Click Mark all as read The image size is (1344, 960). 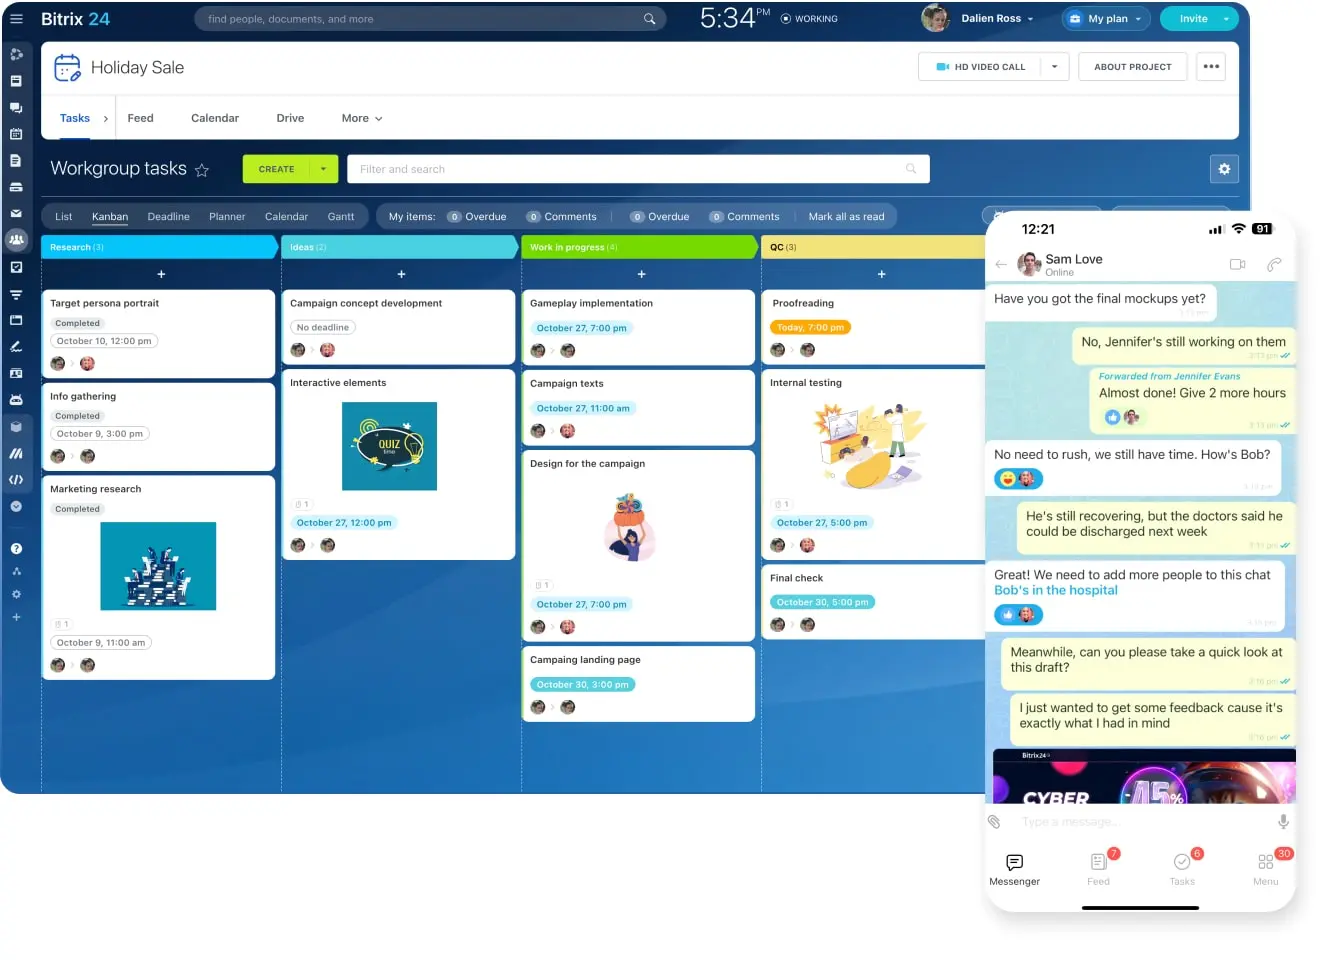click(846, 217)
